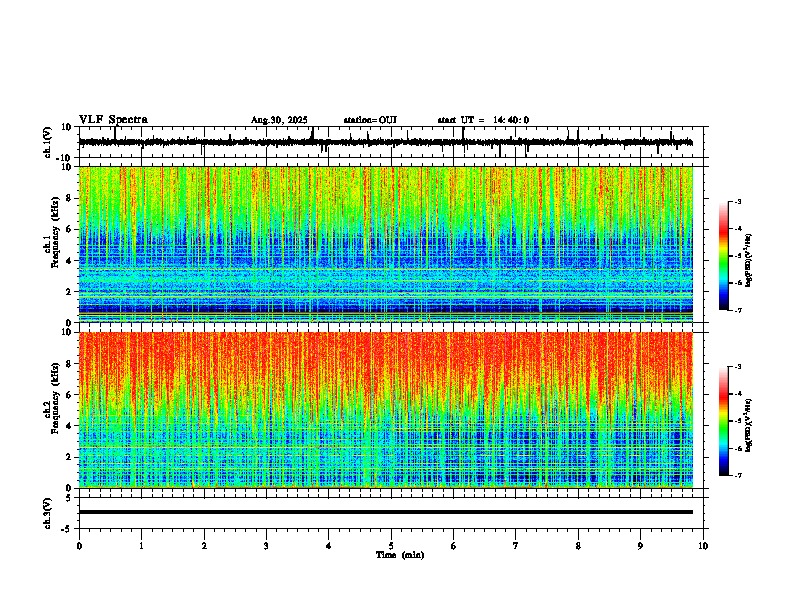This screenshot has width=792, height=612.
Task: Click the ch.2 "Frequency (kHz)" axis label
Action: click(x=55, y=398)
